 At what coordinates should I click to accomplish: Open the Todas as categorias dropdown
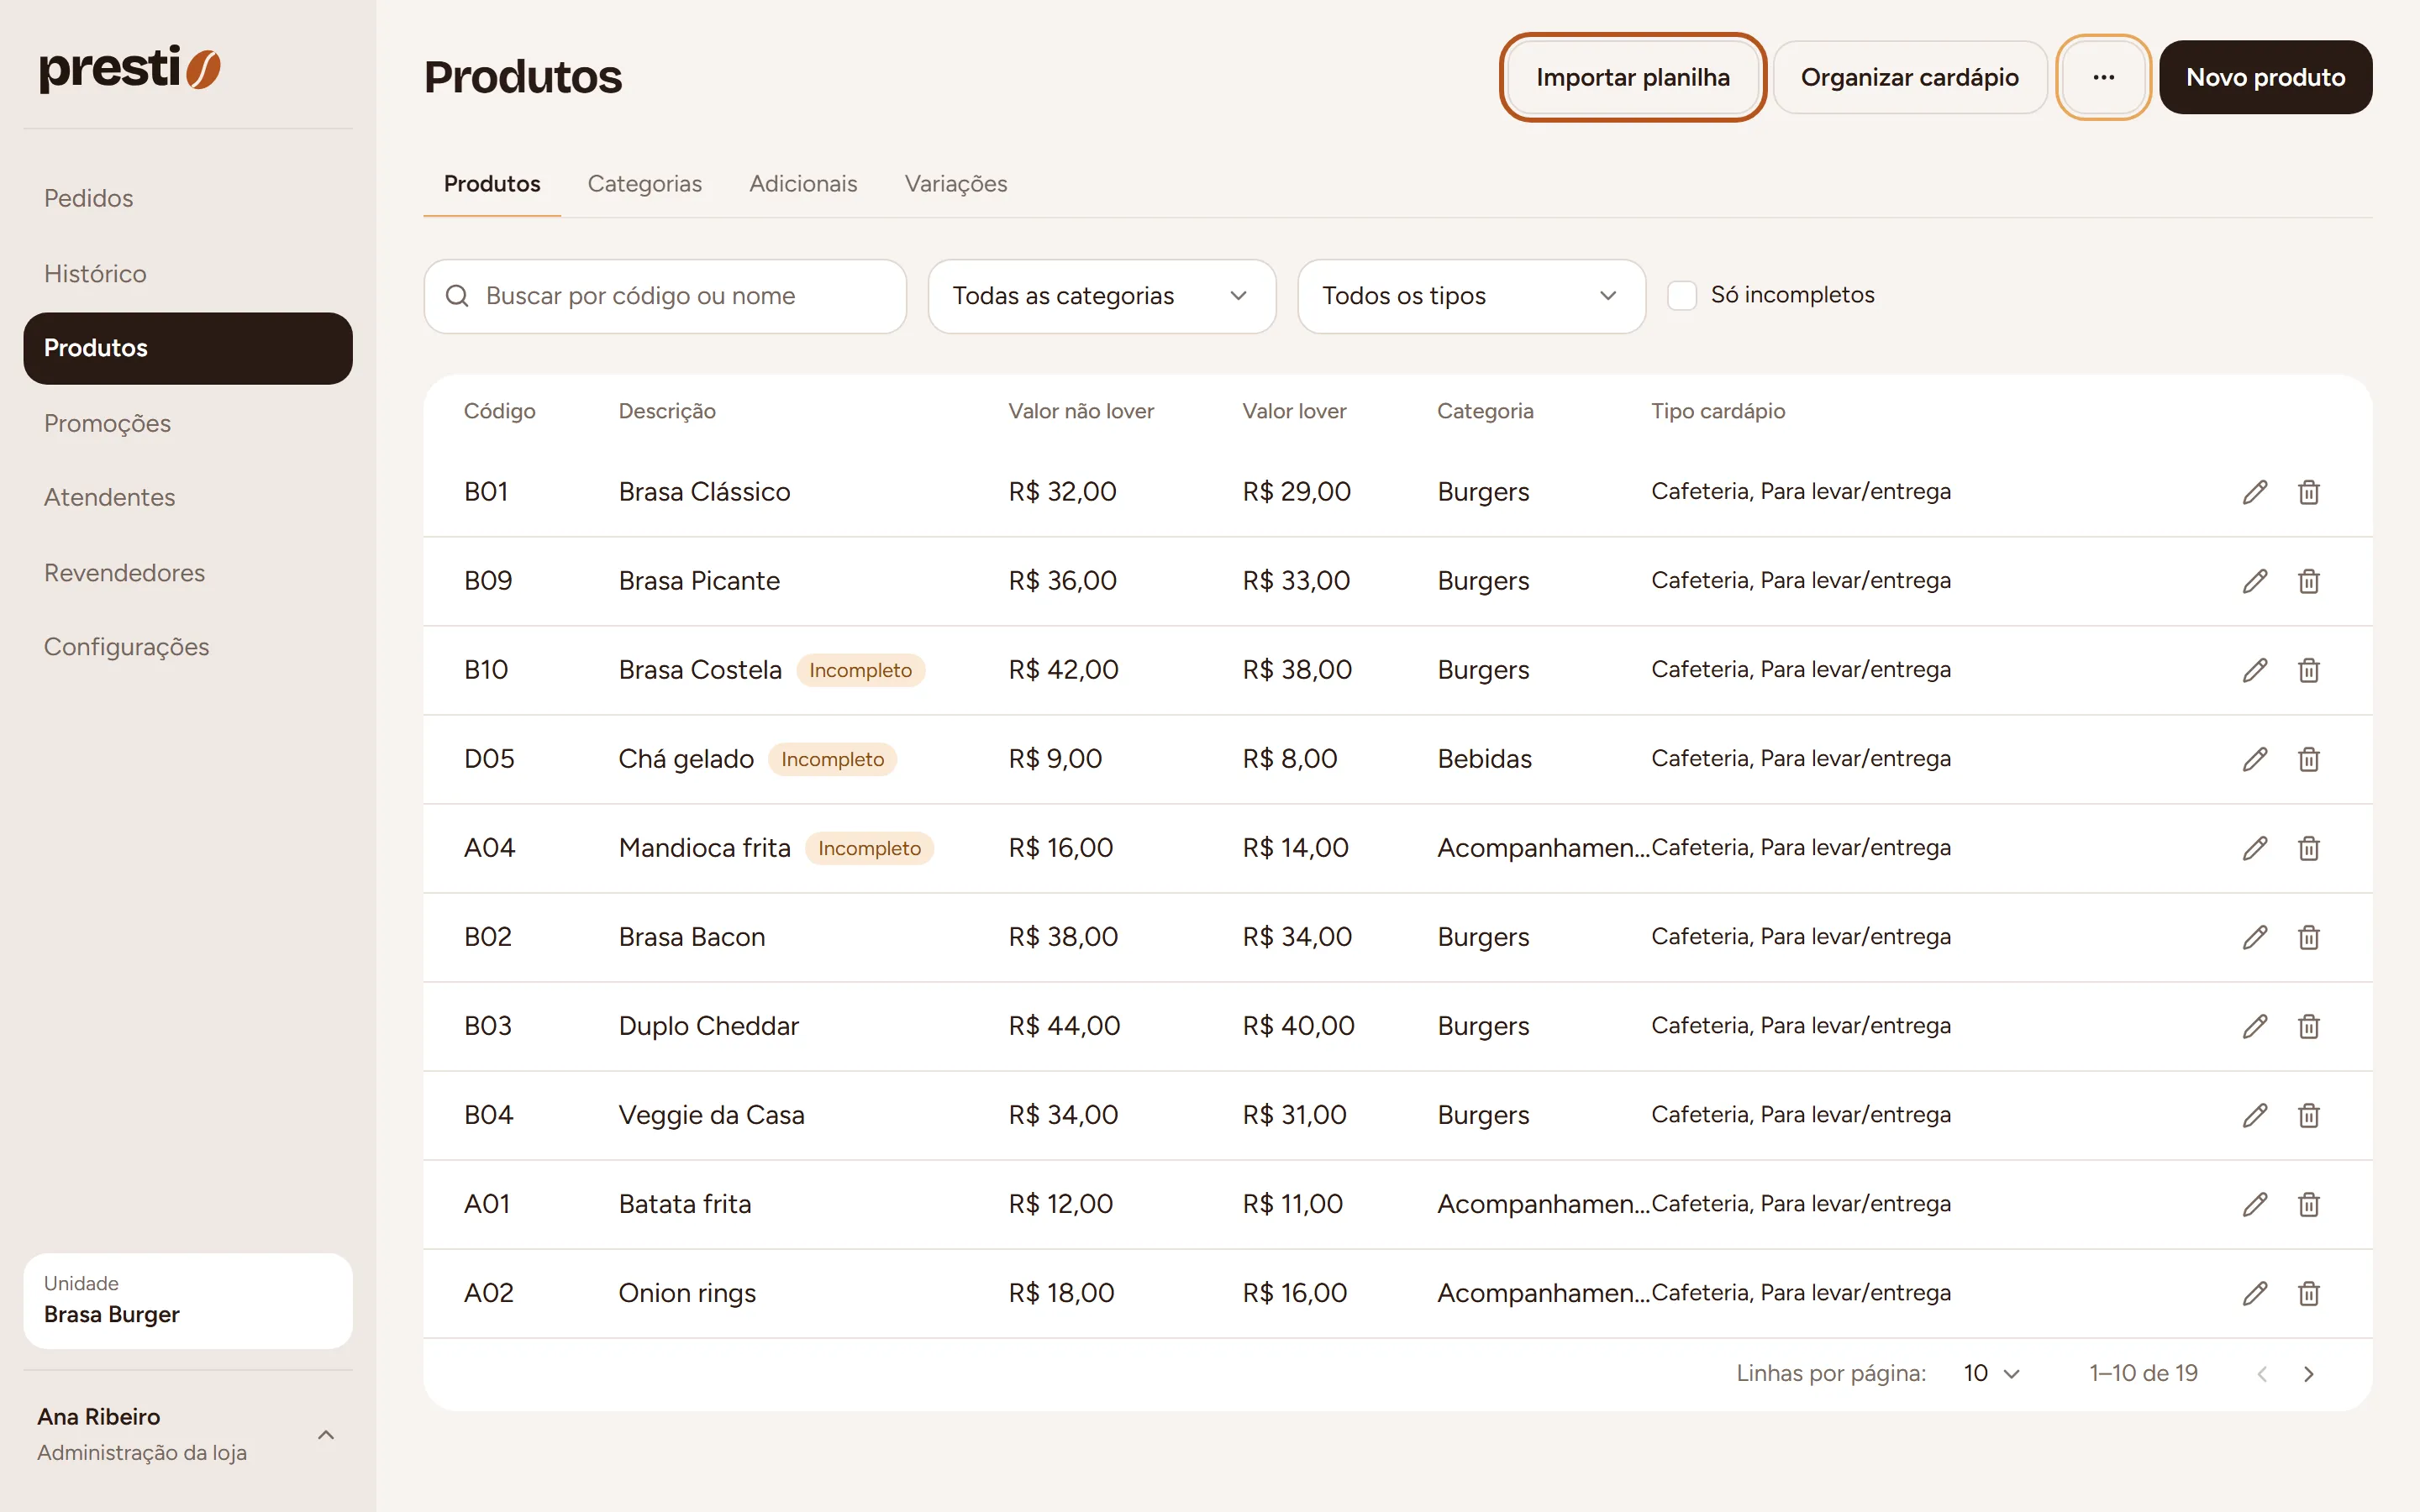(x=1101, y=296)
